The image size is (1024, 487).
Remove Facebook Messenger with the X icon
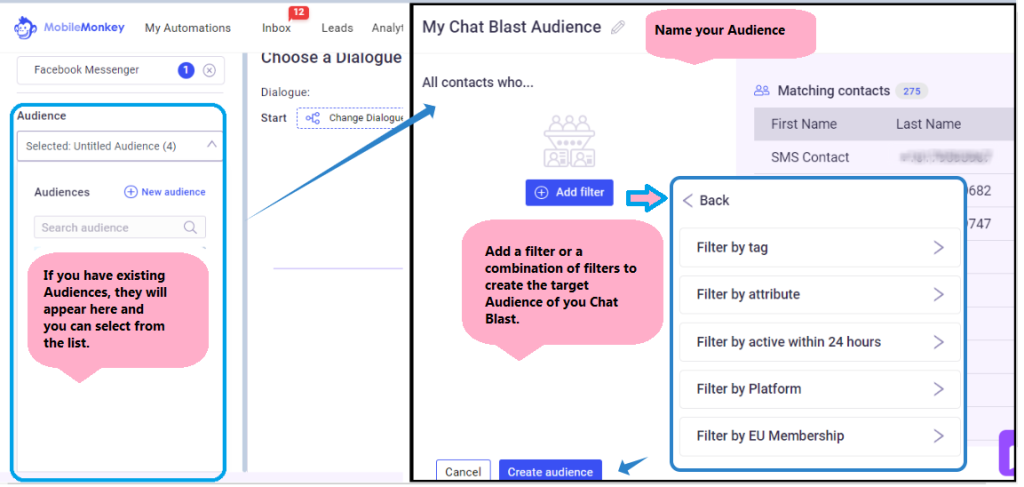tap(209, 71)
